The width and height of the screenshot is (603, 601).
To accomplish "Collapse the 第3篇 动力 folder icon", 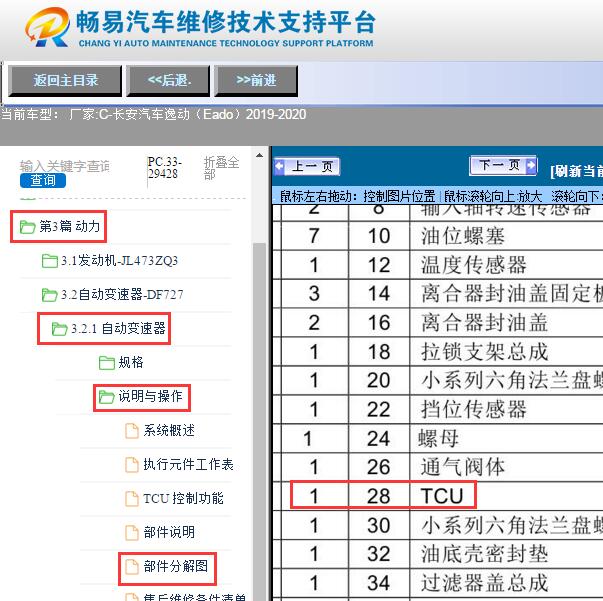I will tap(27, 227).
